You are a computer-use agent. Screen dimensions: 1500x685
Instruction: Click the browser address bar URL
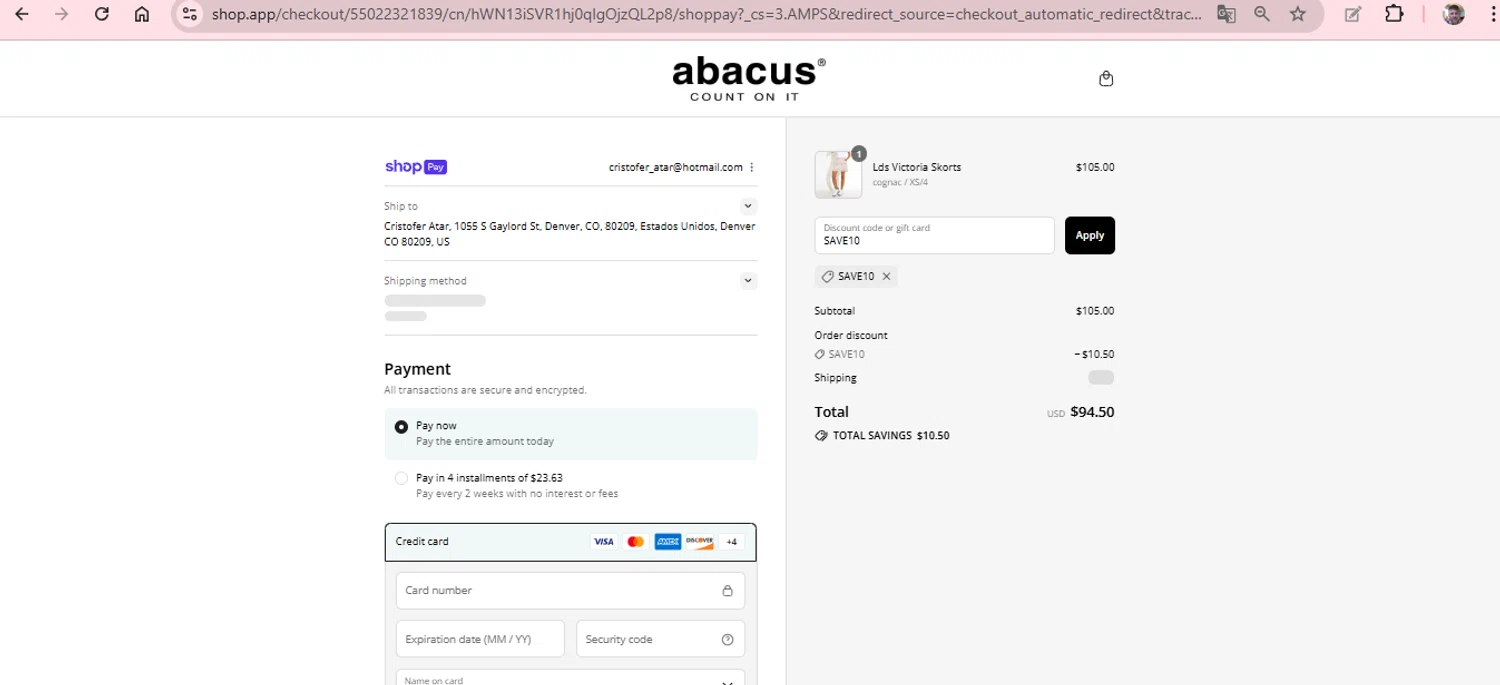(x=706, y=14)
